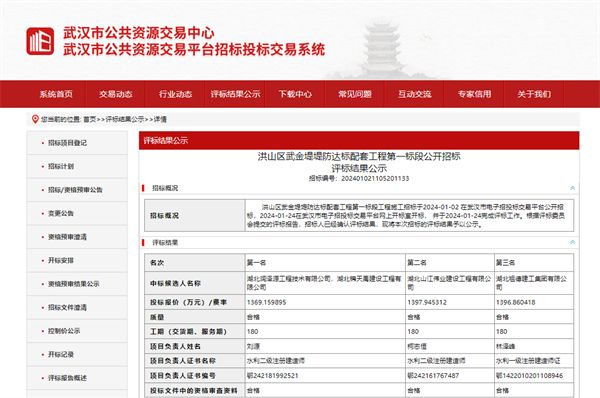600x398 pixels.
Task: Click 首页 link in the breadcrumb
Action: [90, 119]
